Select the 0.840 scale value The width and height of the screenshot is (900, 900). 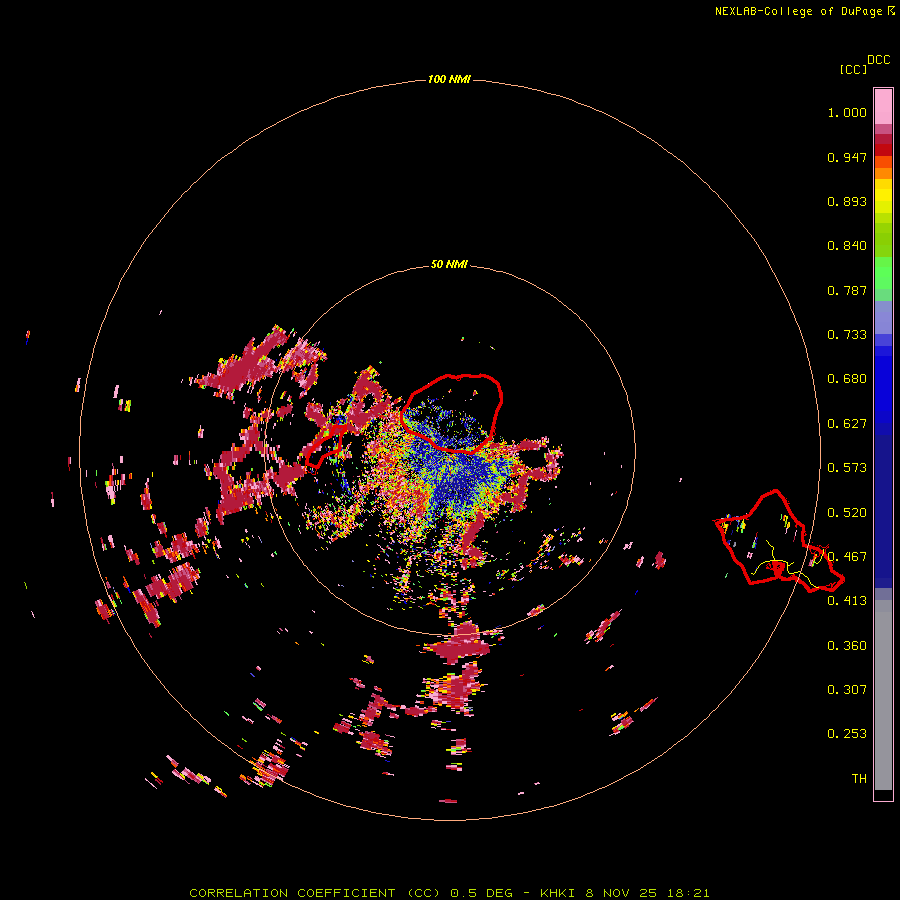[x=847, y=246]
